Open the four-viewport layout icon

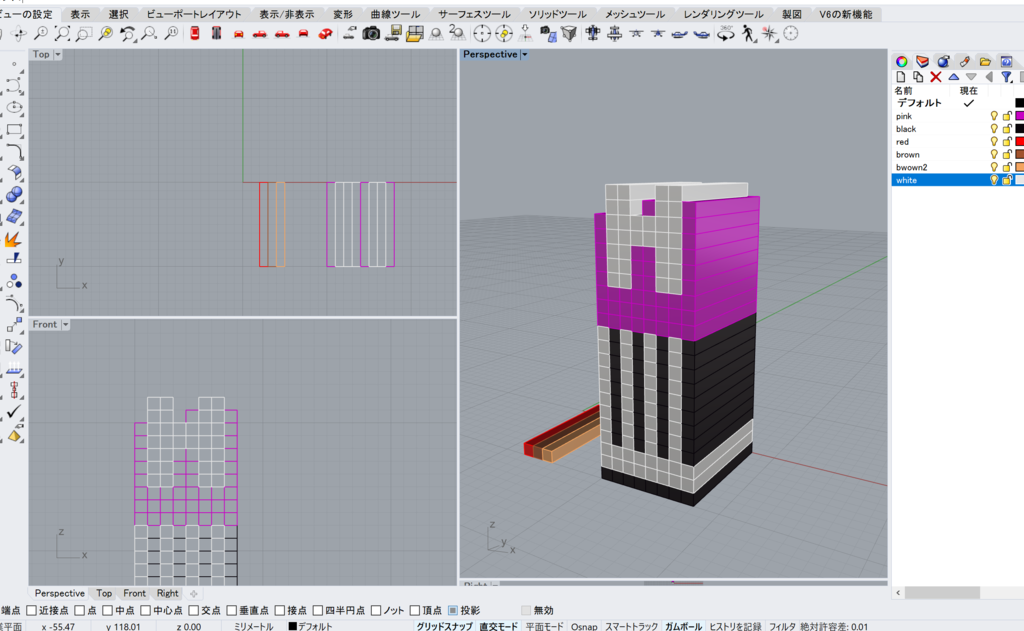tap(415, 34)
